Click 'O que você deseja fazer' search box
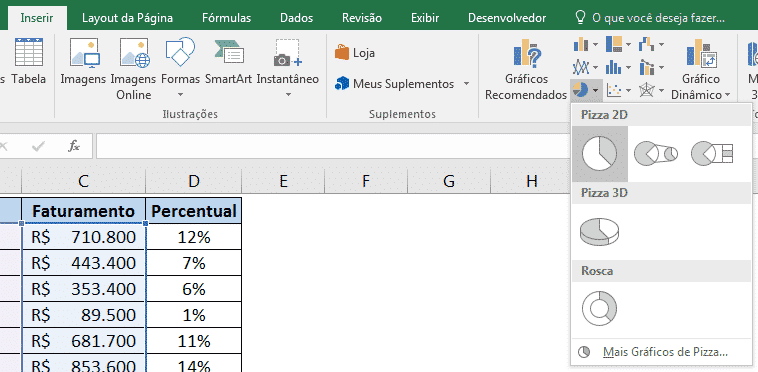 [x=658, y=18]
